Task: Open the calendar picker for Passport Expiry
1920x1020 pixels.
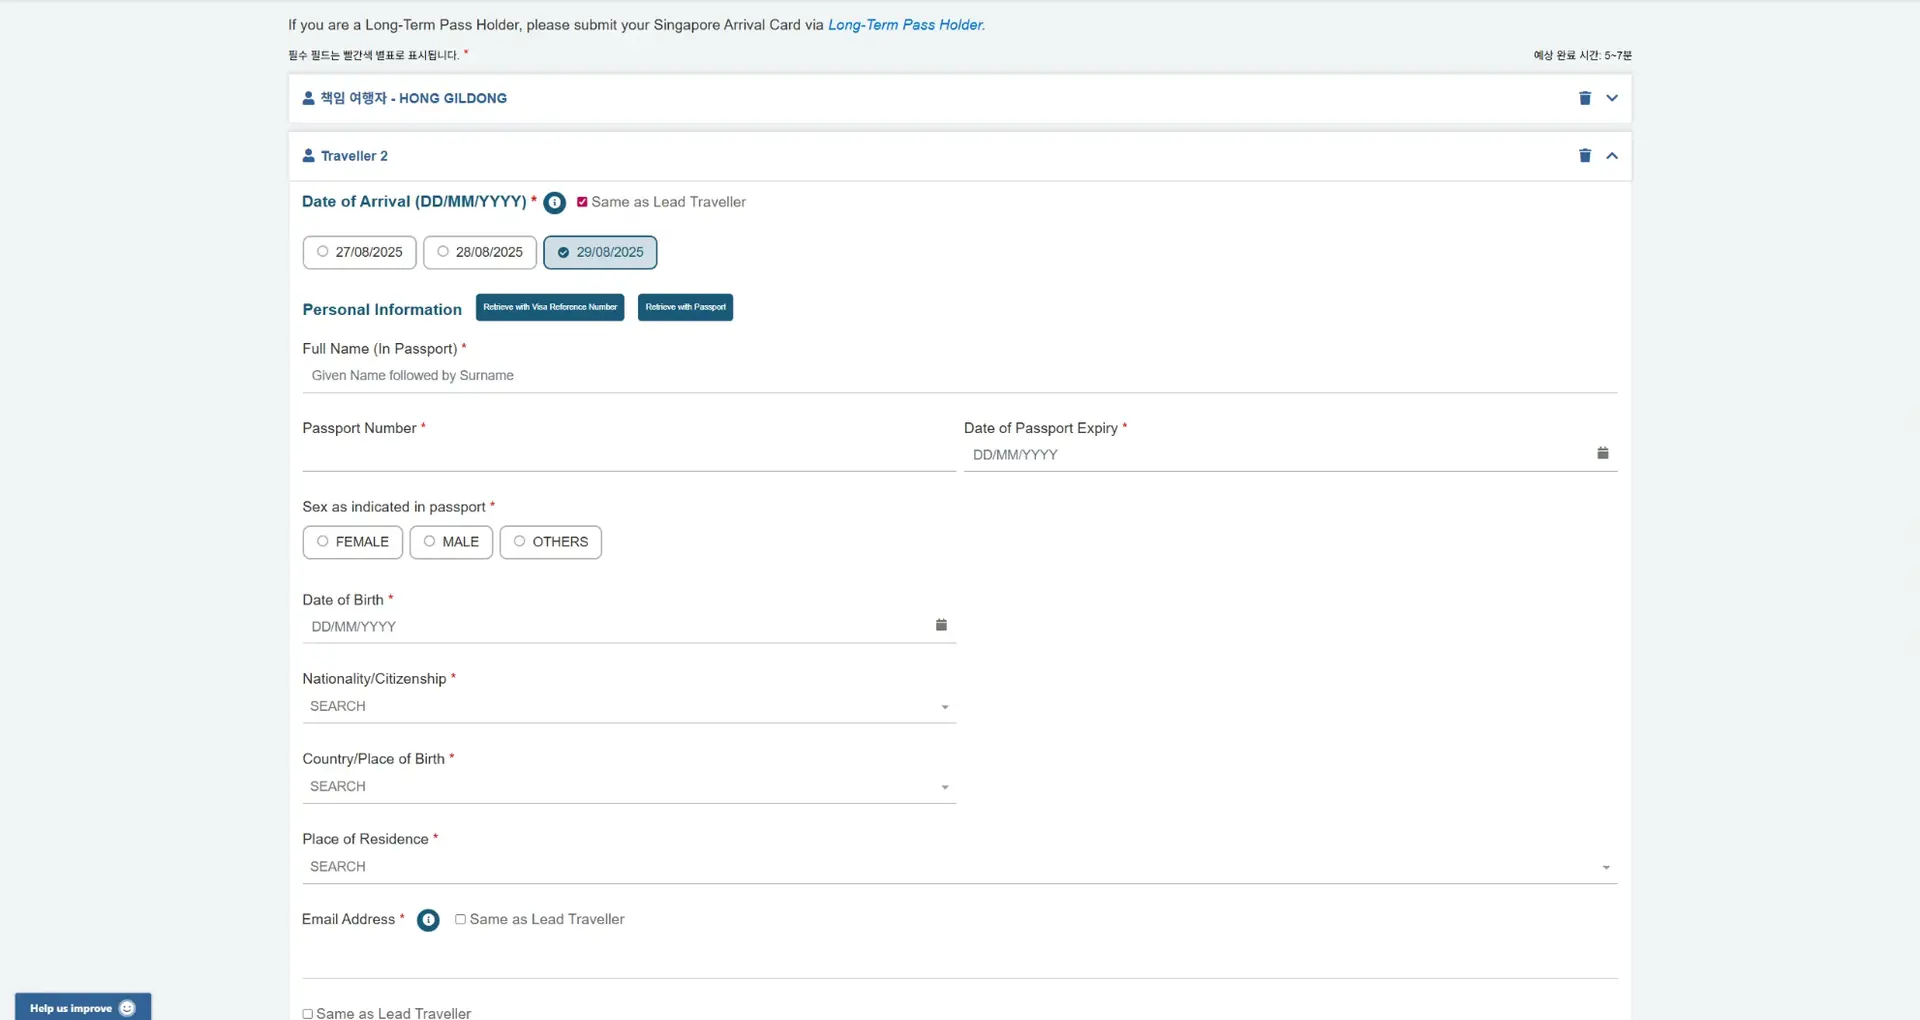Action: [1602, 454]
